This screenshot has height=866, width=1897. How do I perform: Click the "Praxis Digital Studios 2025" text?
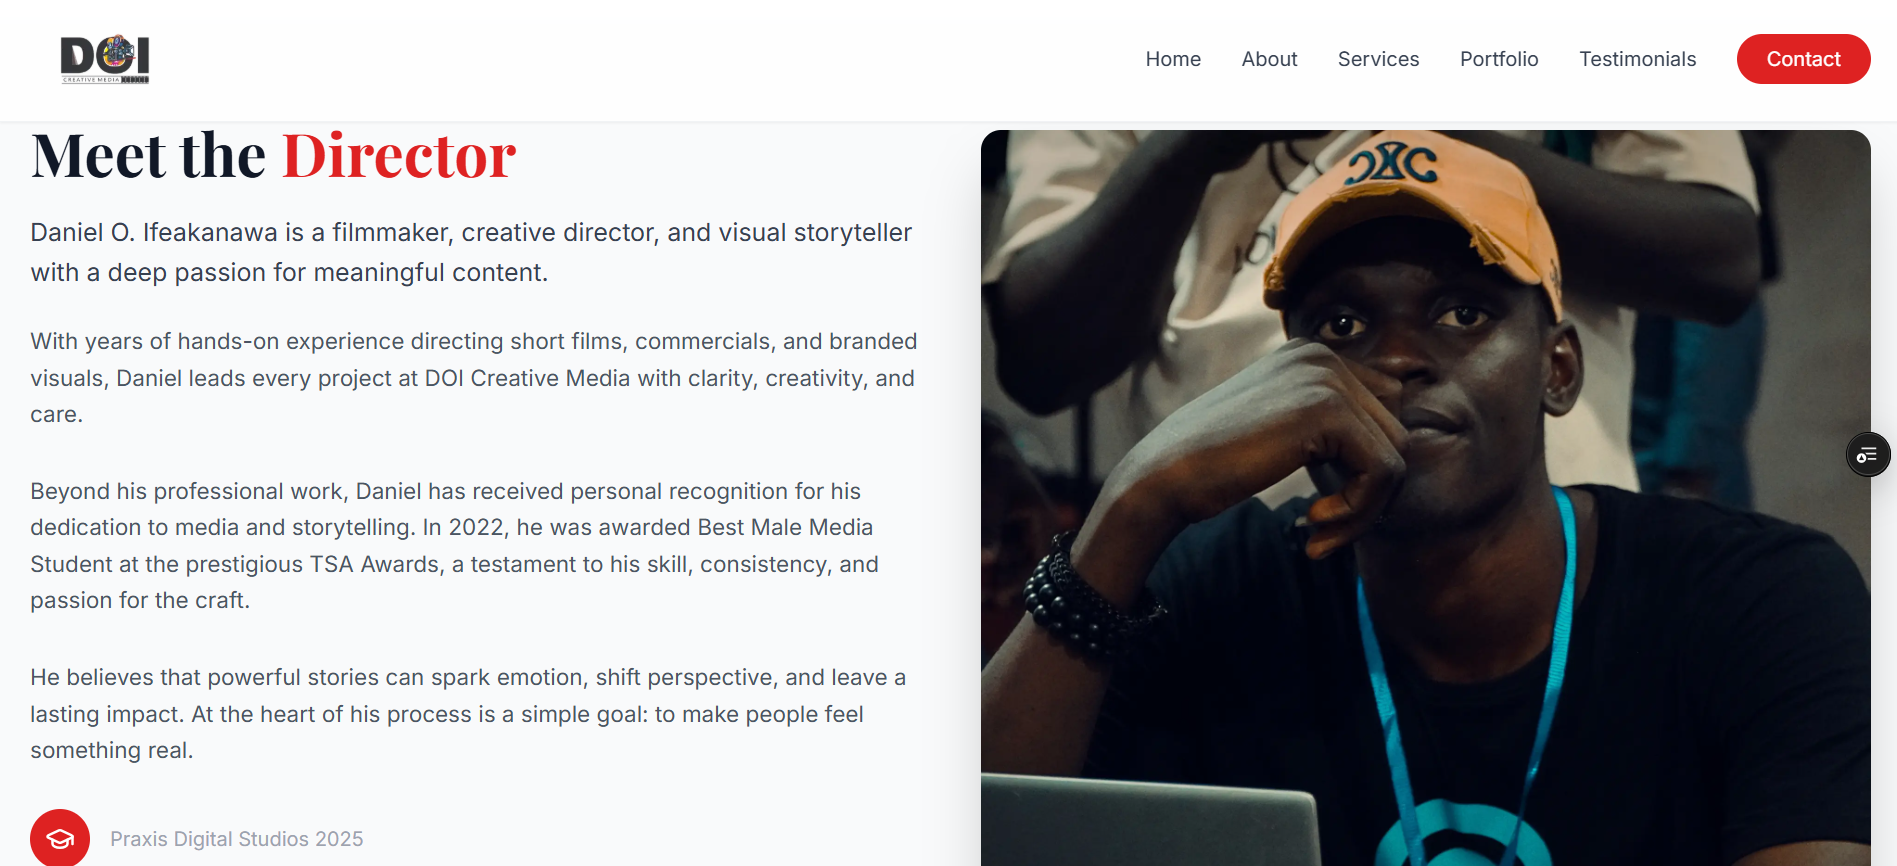[x=236, y=839]
